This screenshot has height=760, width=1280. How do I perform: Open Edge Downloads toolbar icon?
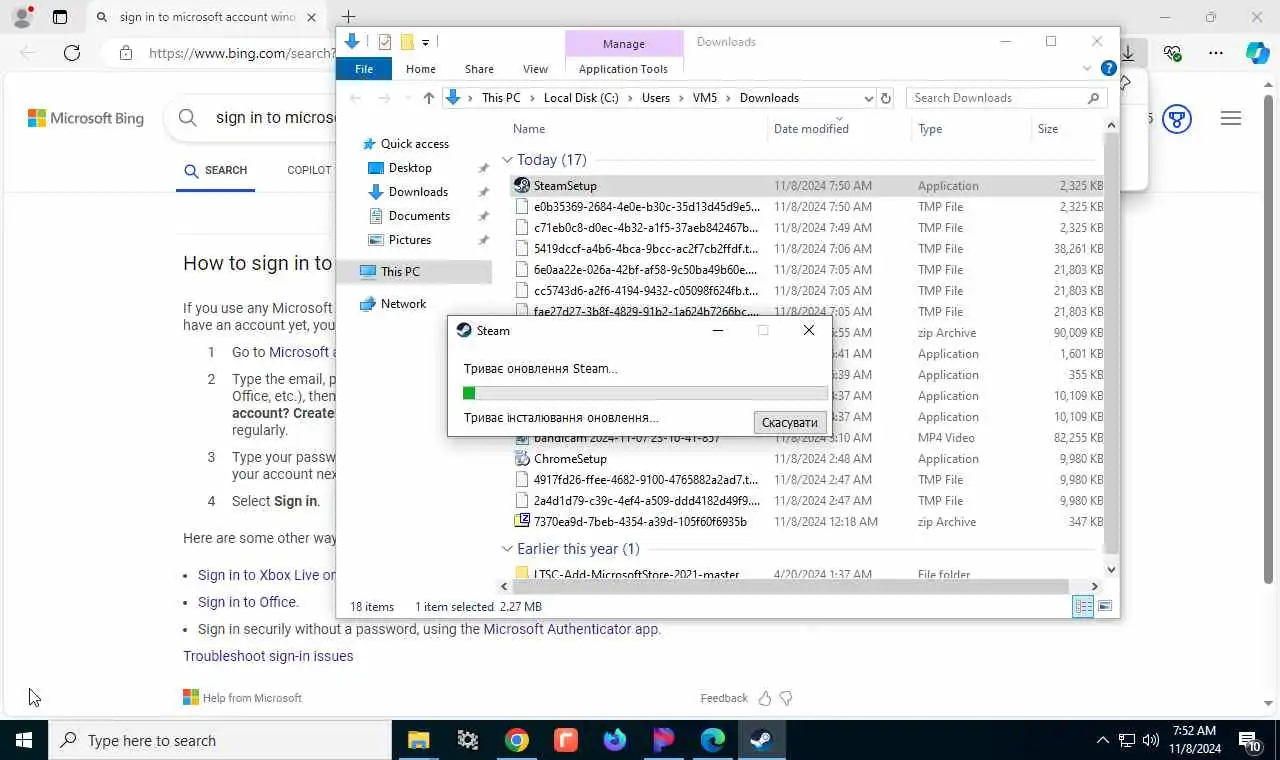click(x=1127, y=53)
